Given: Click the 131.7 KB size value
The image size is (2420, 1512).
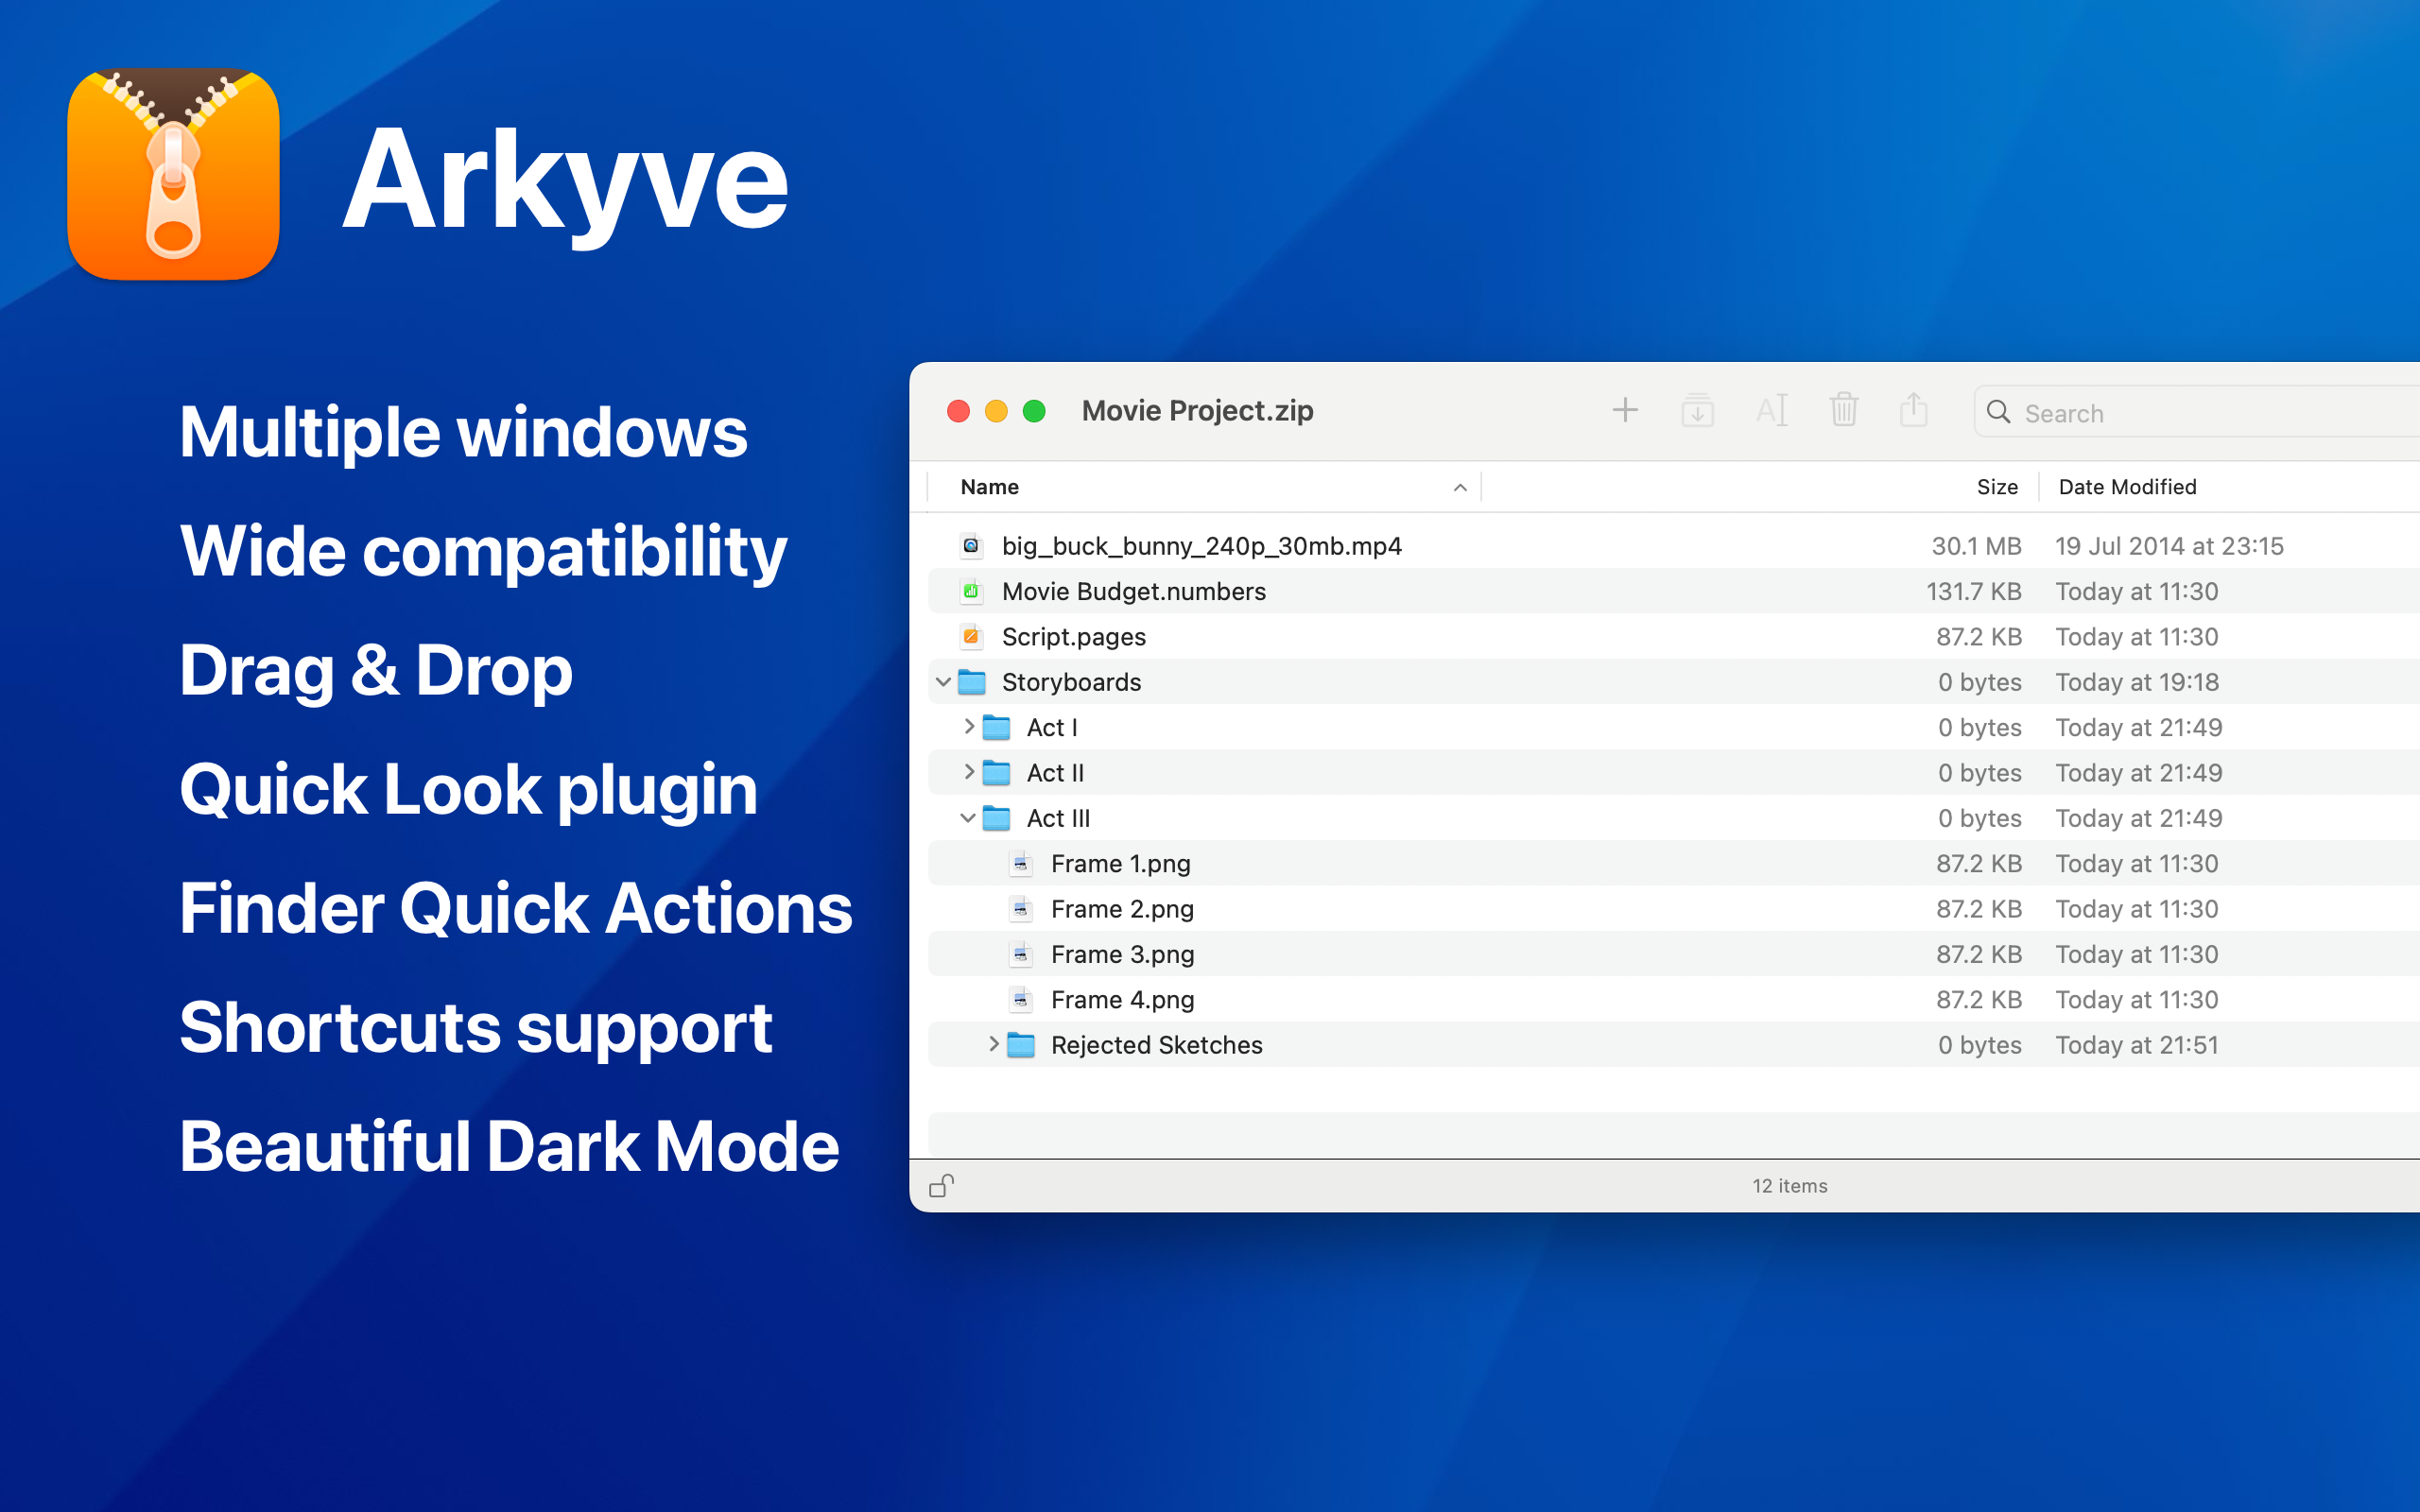Looking at the screenshot, I should pos(1974,591).
